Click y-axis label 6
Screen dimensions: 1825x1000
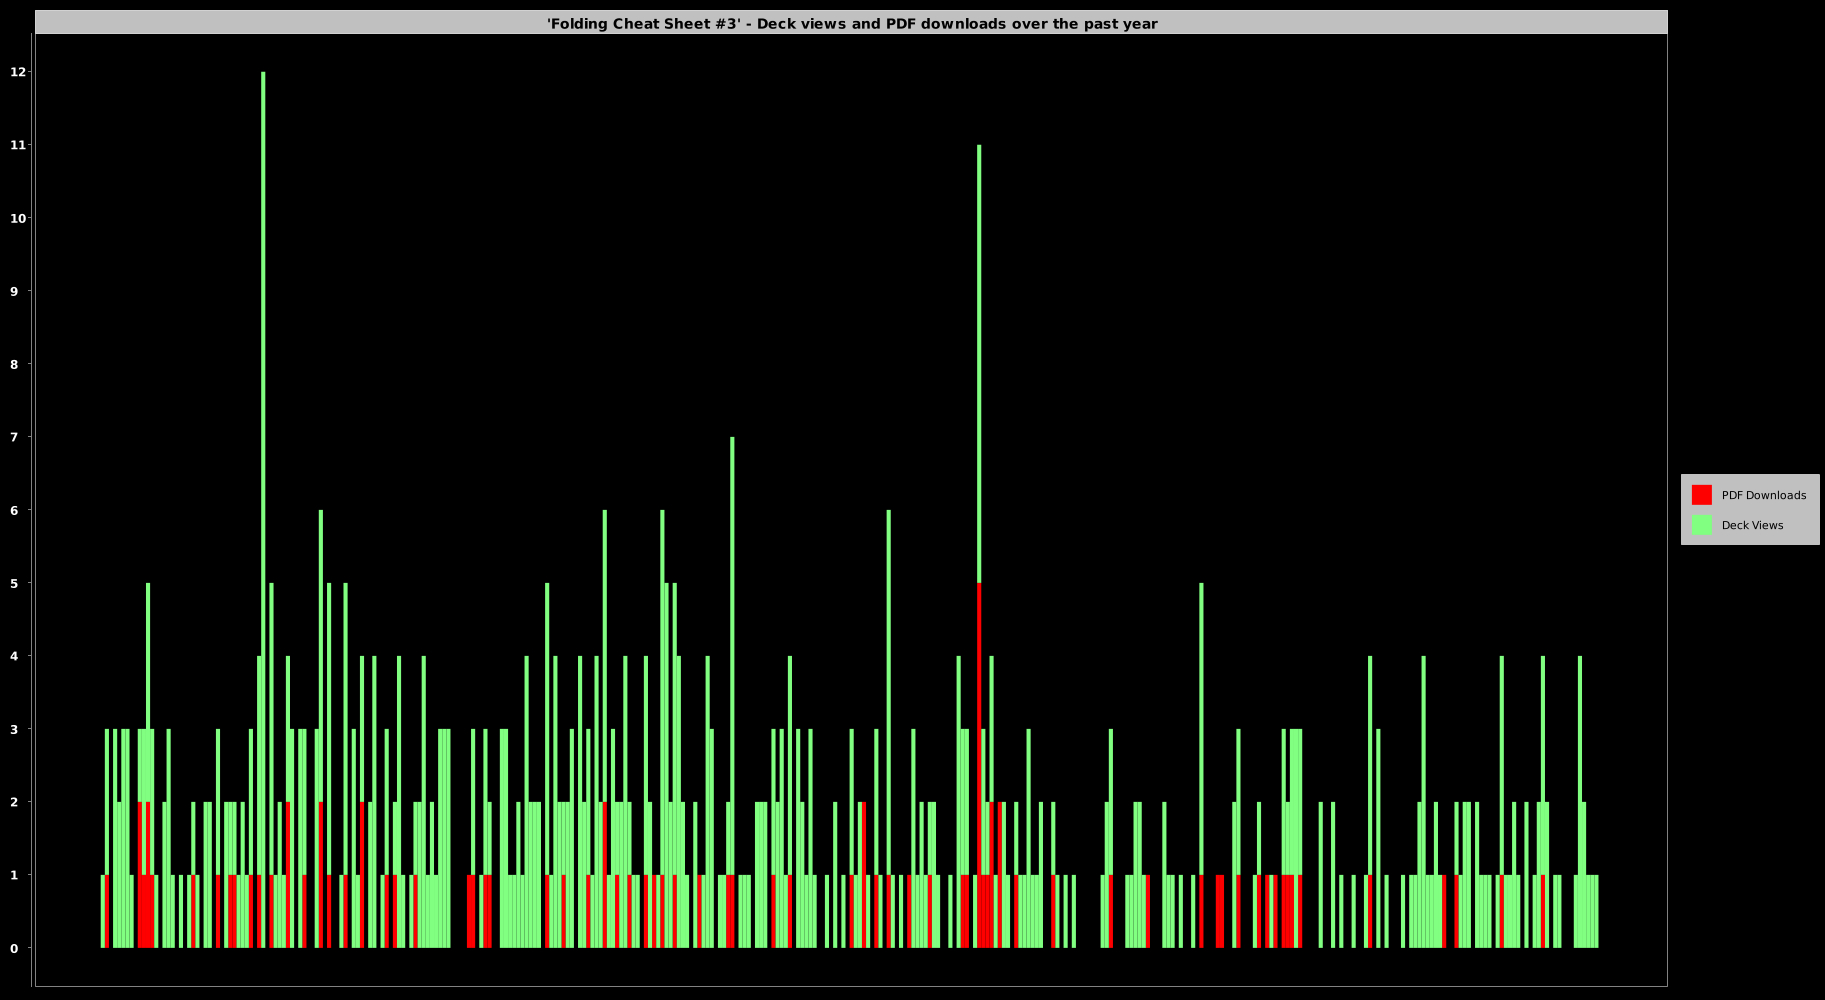[14, 510]
